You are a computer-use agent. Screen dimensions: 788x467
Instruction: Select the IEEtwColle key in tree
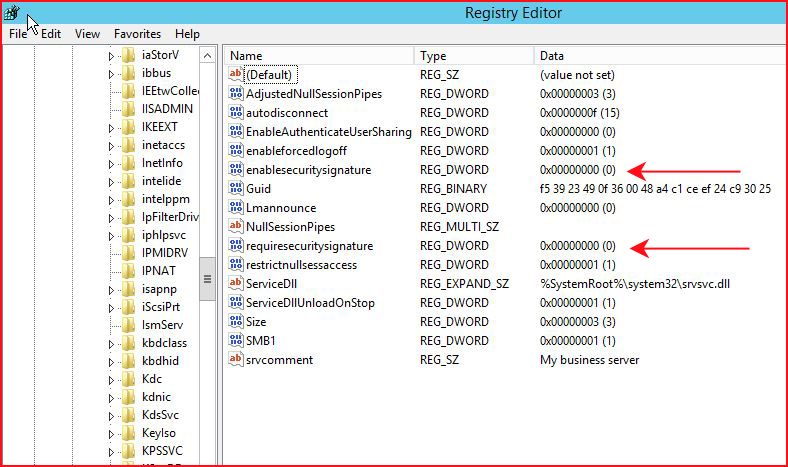(170, 91)
